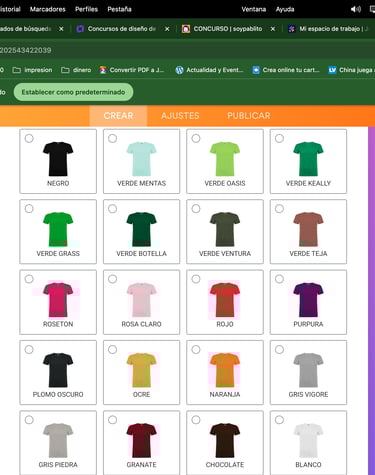
Task: Click the black NEGRO t-shirt image
Action: point(58,159)
